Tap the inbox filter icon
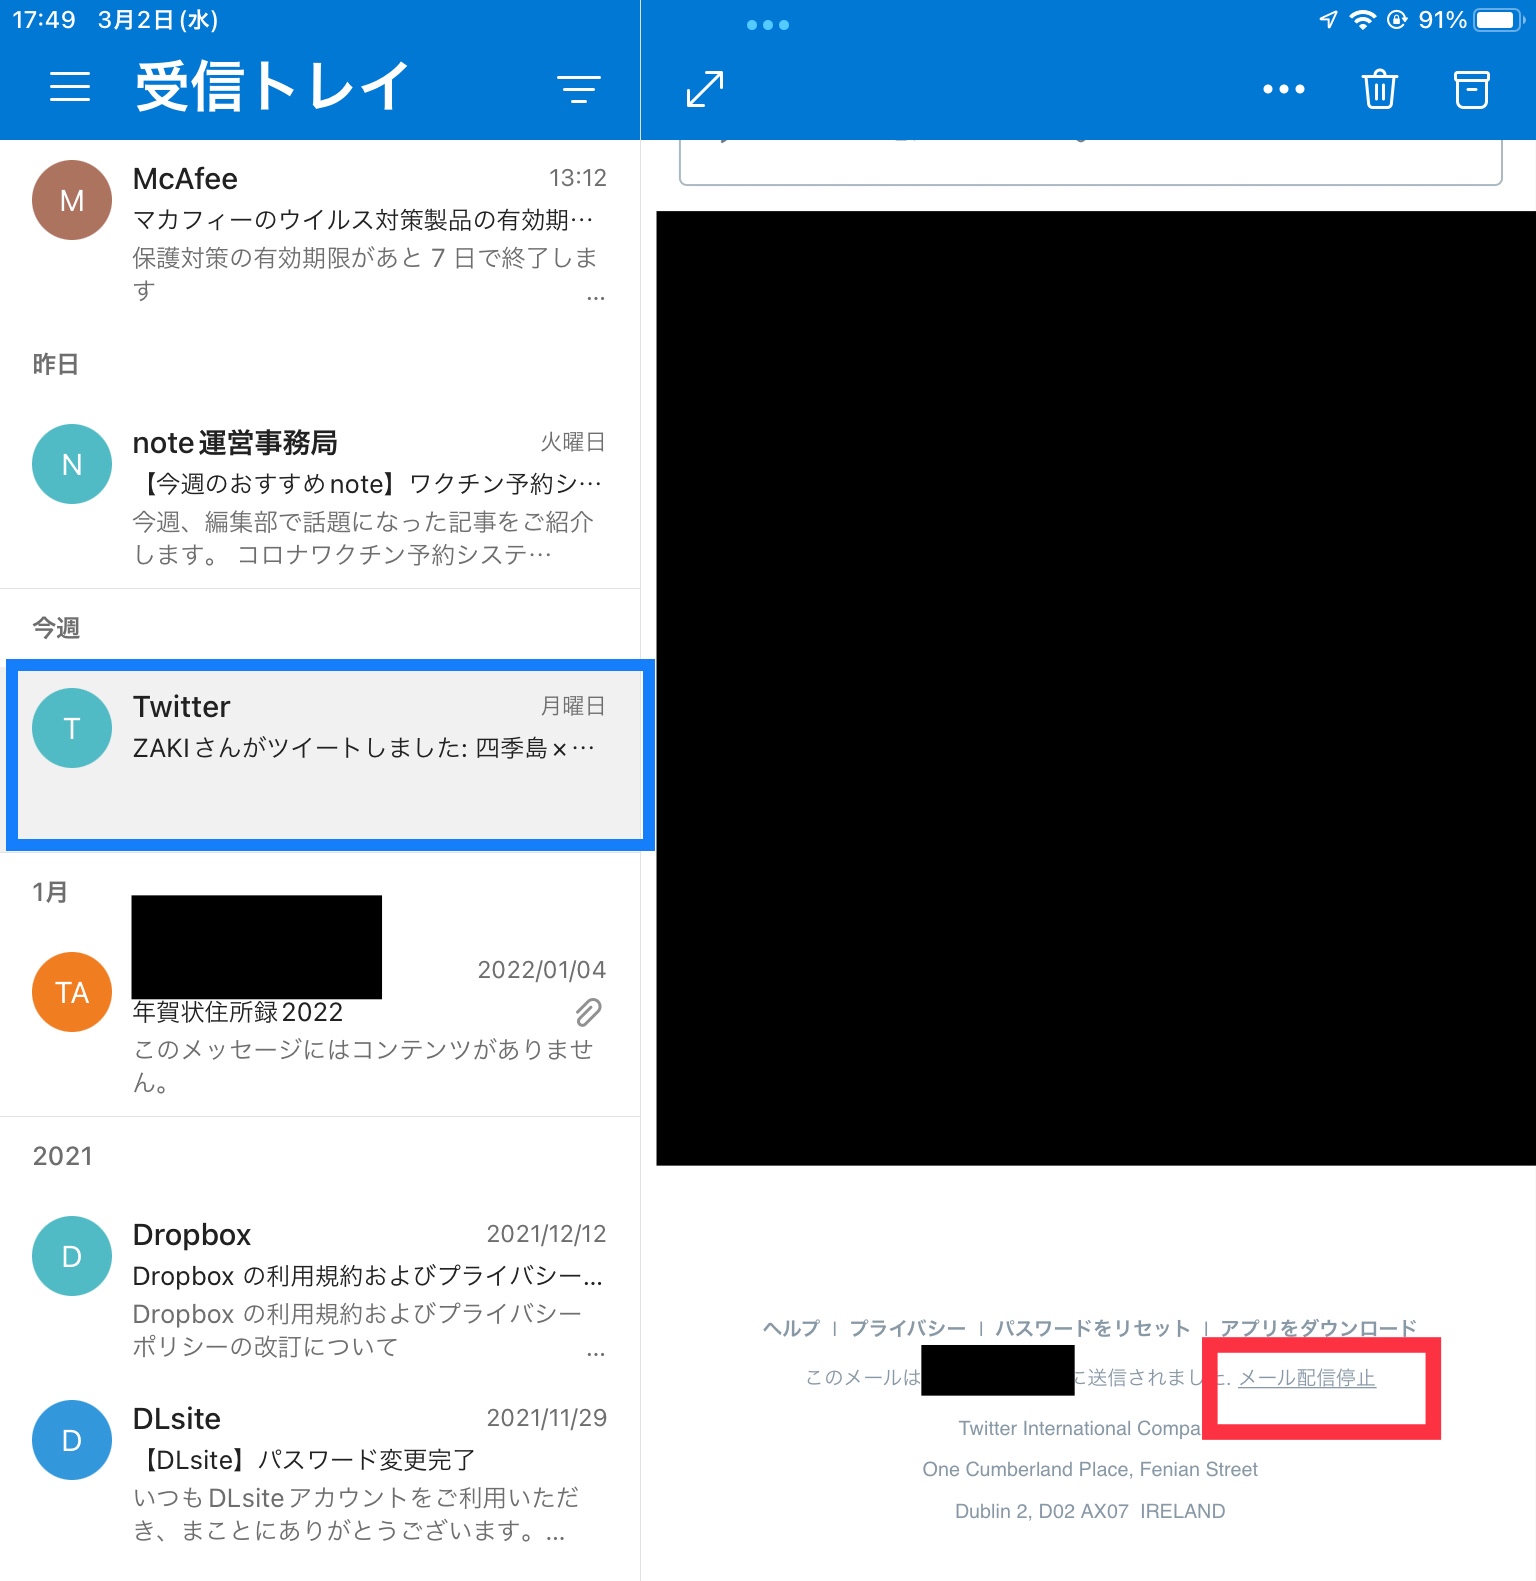This screenshot has height=1581, width=1536. tap(579, 89)
